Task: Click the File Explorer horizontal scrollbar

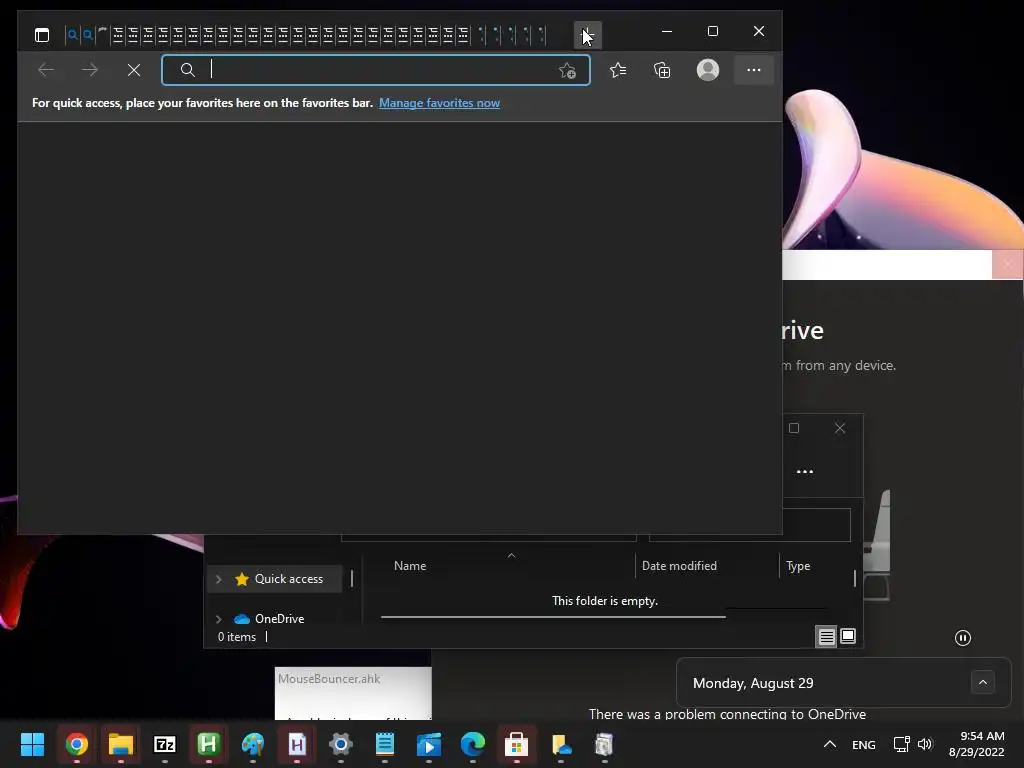Action: click(552, 616)
